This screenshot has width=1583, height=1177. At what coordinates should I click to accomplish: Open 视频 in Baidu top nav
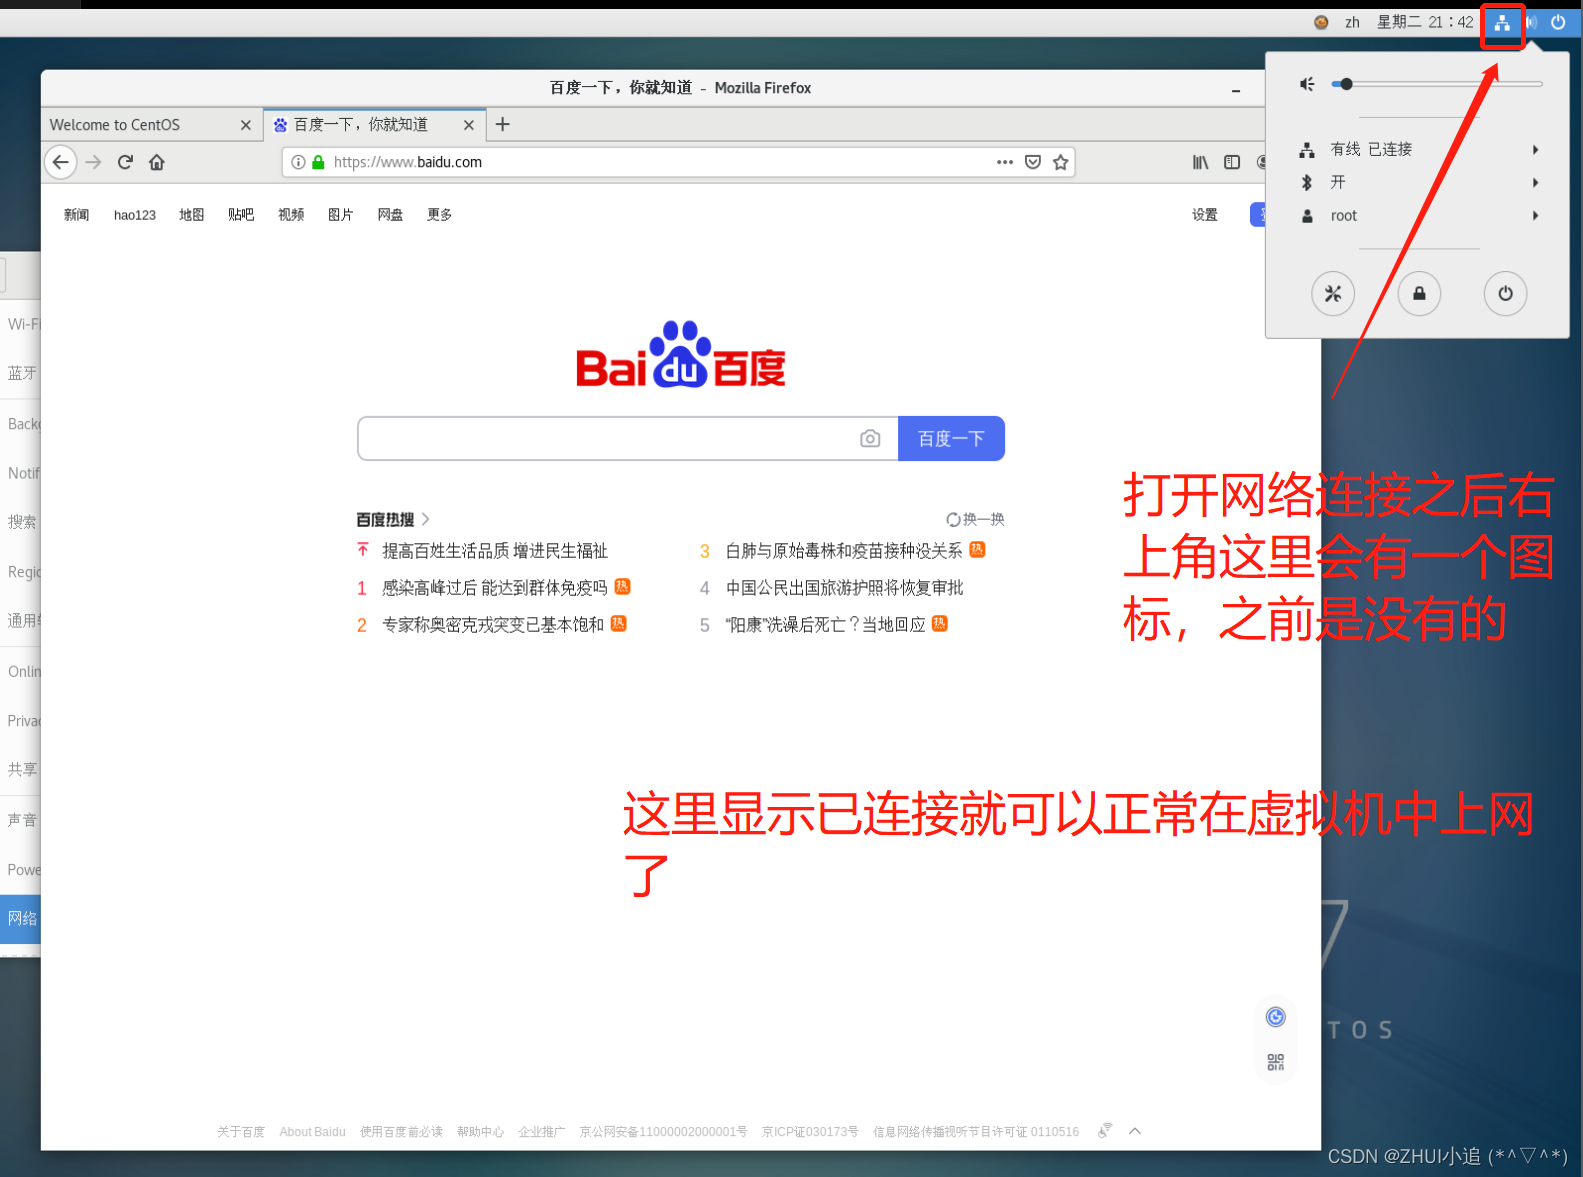[x=291, y=215]
